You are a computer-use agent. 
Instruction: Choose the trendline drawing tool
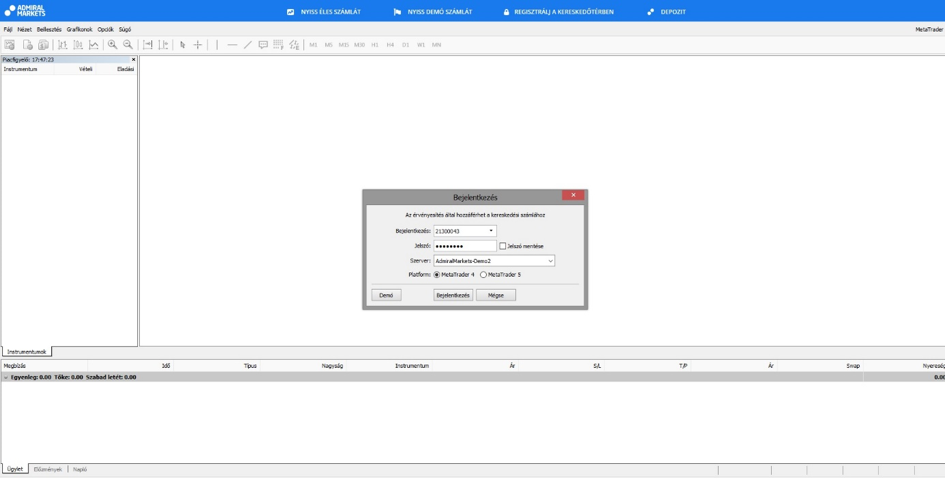point(248,45)
